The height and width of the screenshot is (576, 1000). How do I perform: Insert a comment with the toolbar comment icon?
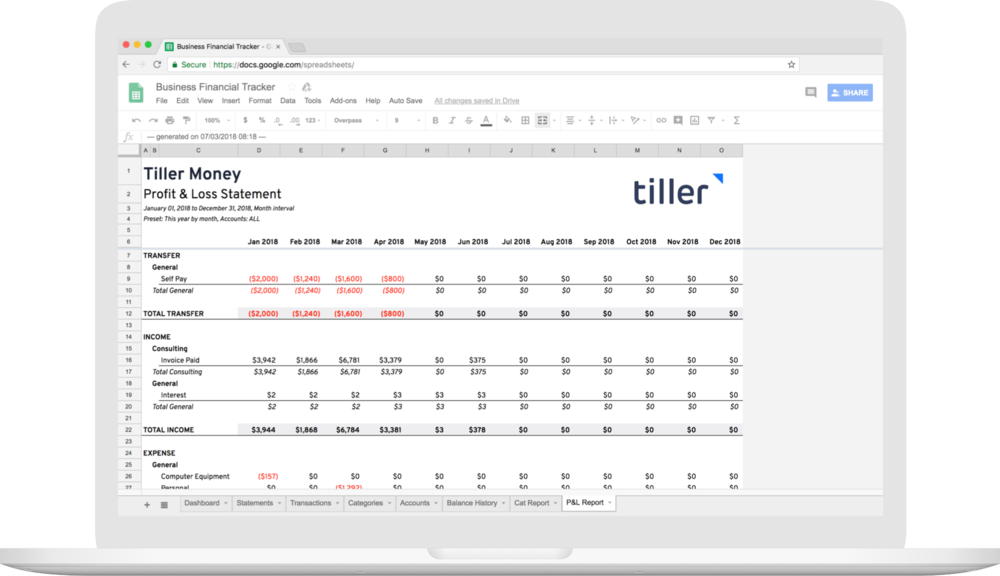pos(678,120)
